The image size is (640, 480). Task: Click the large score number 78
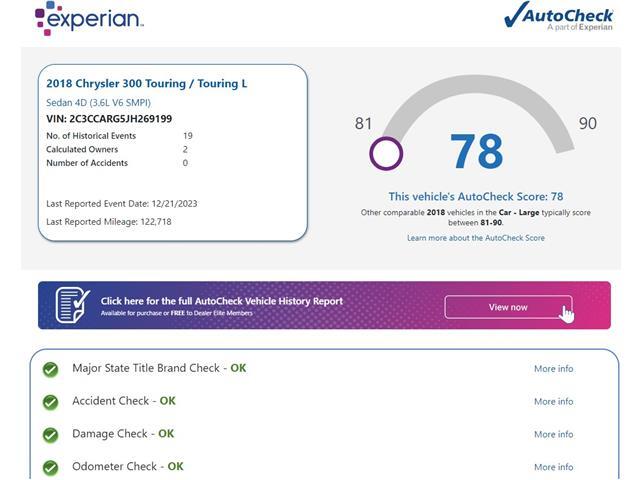[476, 151]
